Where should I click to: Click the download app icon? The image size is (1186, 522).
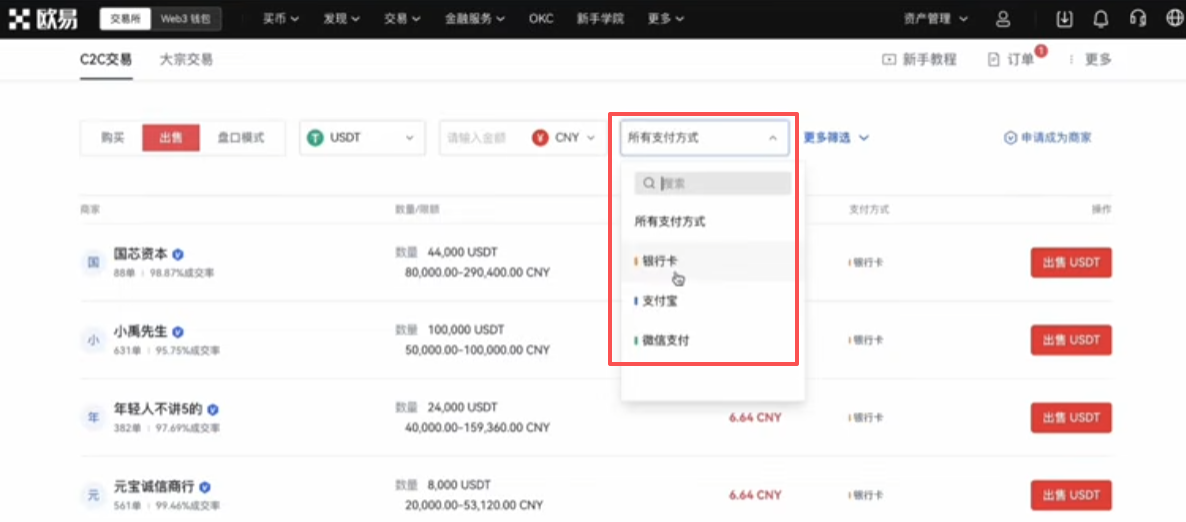[1064, 19]
